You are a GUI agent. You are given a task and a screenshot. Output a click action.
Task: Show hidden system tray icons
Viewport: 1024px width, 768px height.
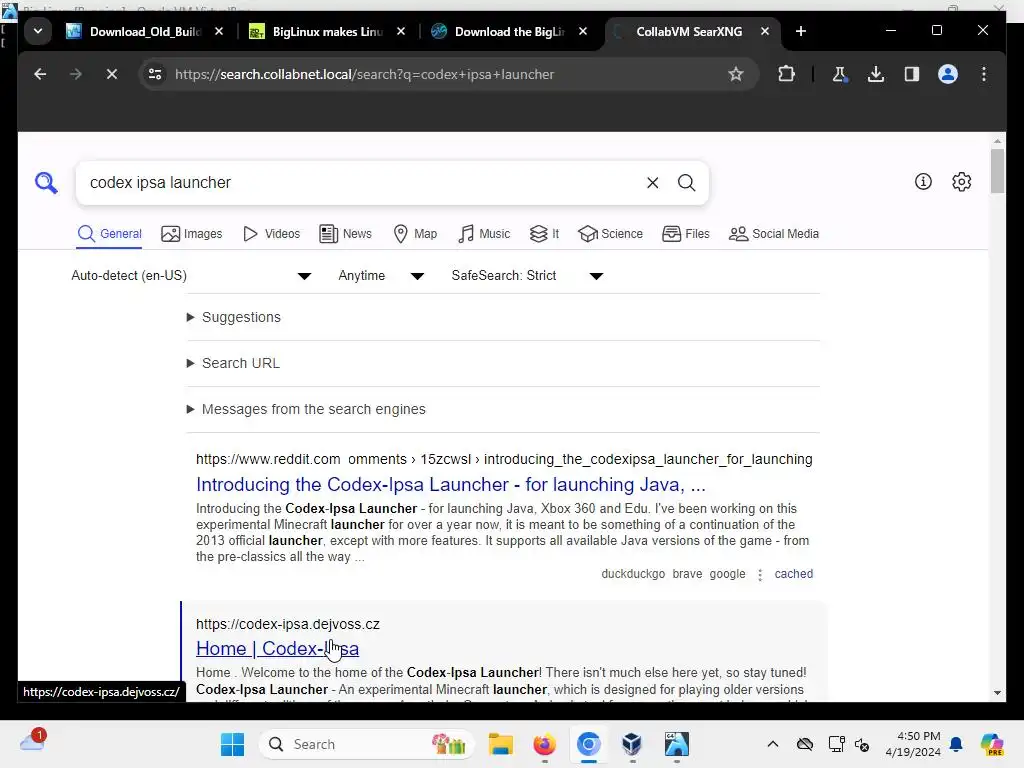click(x=773, y=744)
